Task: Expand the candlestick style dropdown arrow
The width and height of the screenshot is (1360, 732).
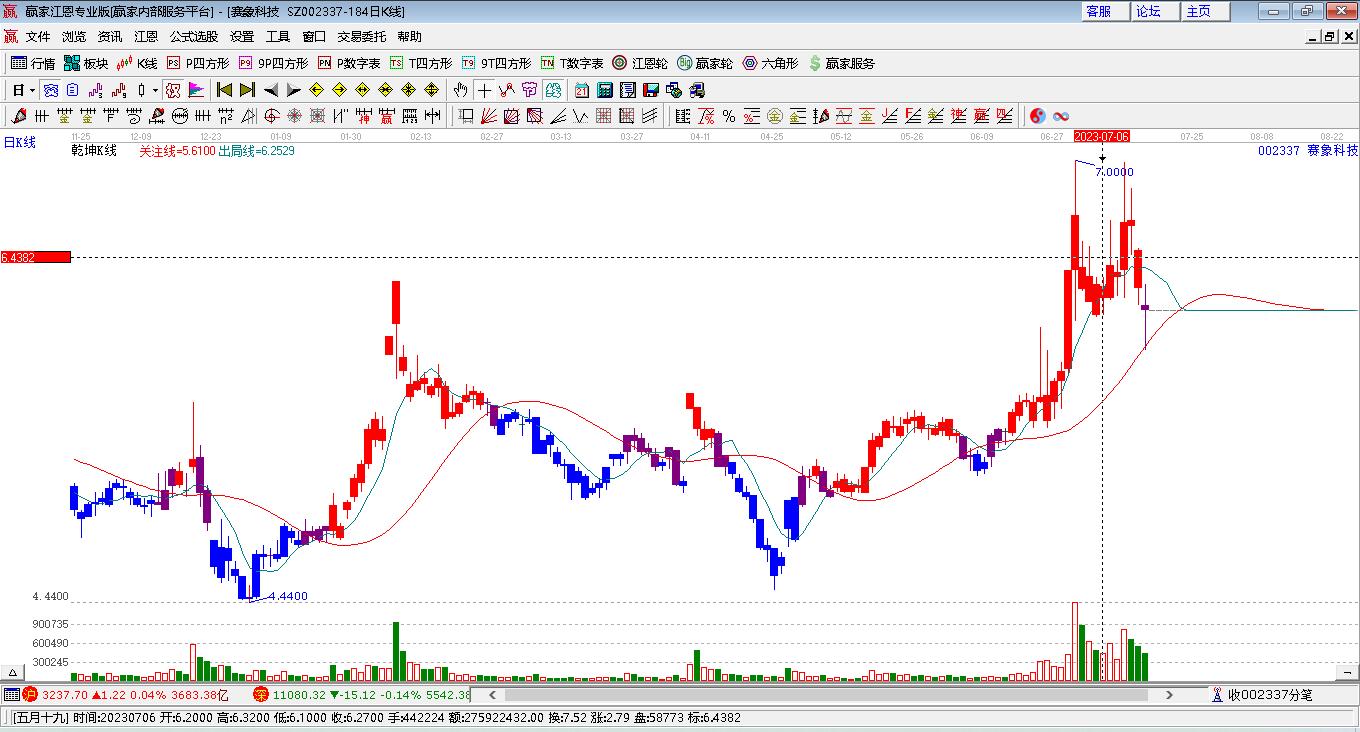Action: click(155, 90)
